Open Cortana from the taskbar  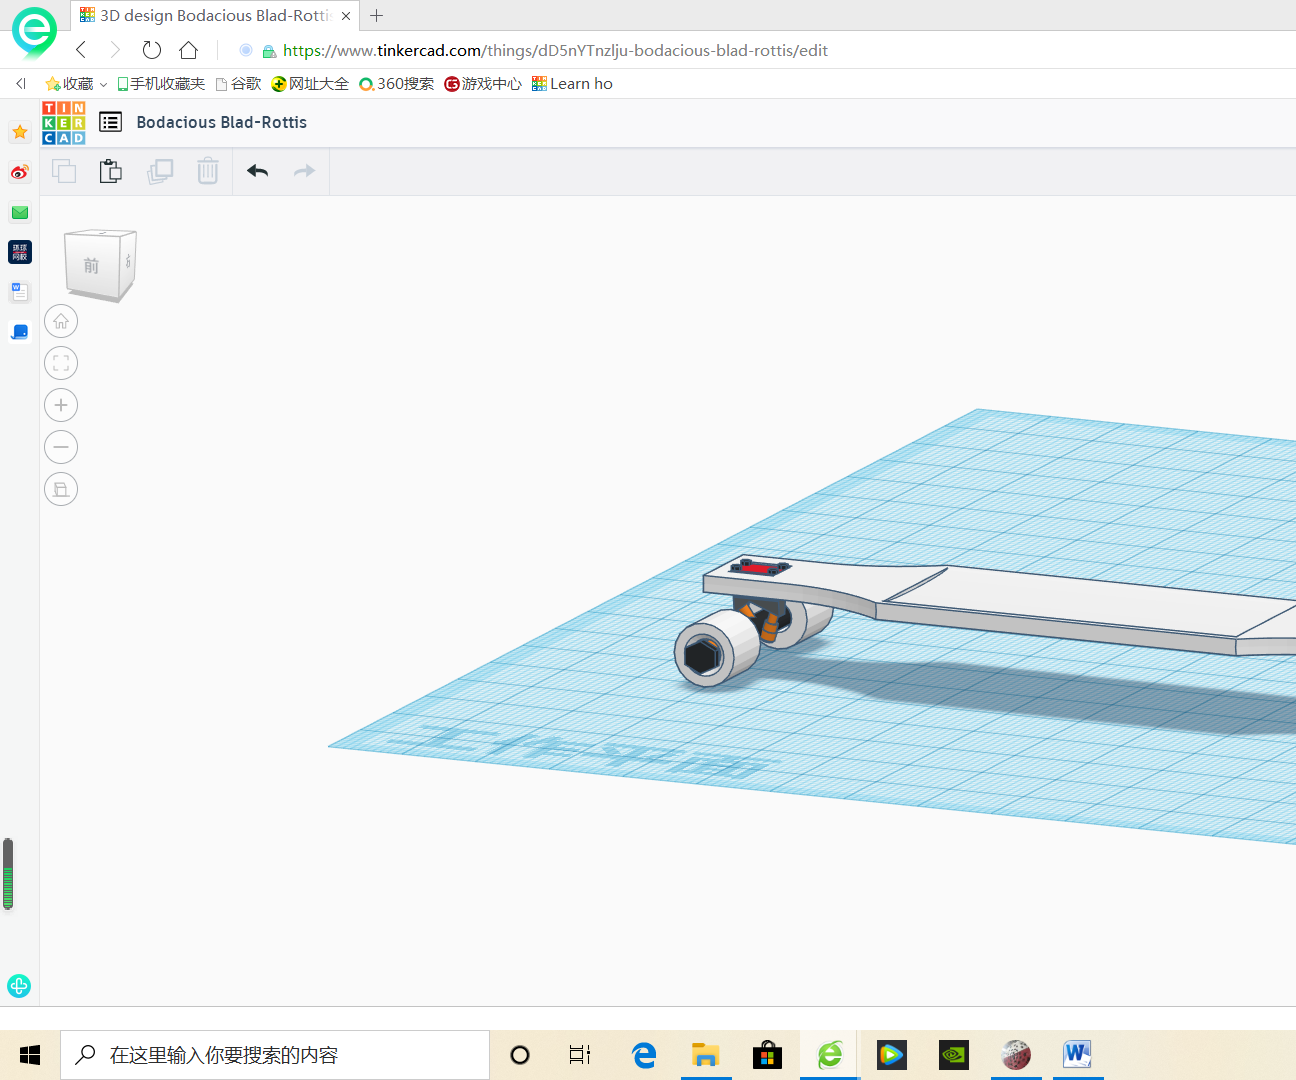(x=520, y=1055)
